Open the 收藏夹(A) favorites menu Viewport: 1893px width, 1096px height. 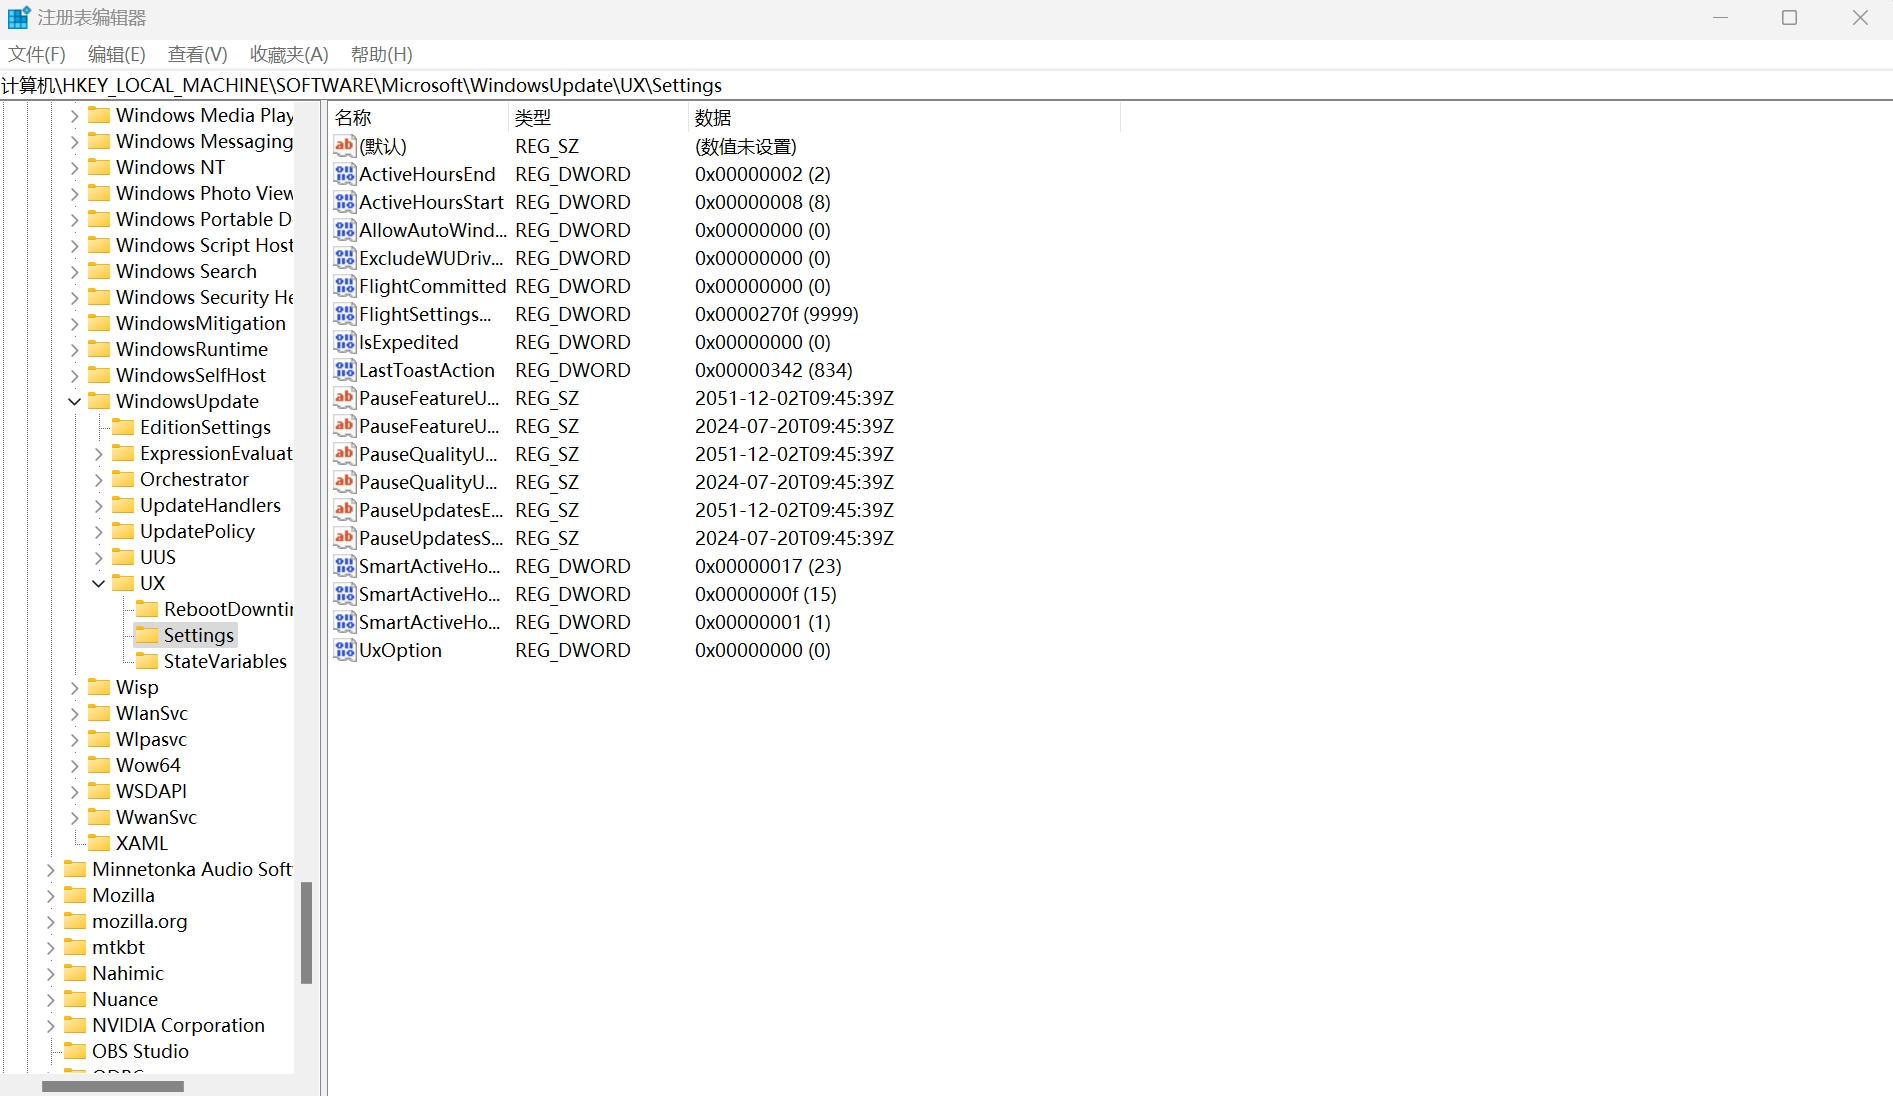(289, 54)
